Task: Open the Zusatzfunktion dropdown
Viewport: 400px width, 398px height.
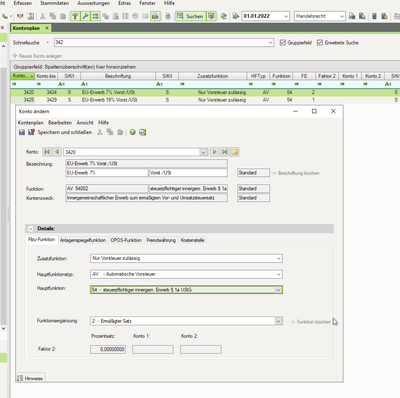Action: click(x=279, y=258)
